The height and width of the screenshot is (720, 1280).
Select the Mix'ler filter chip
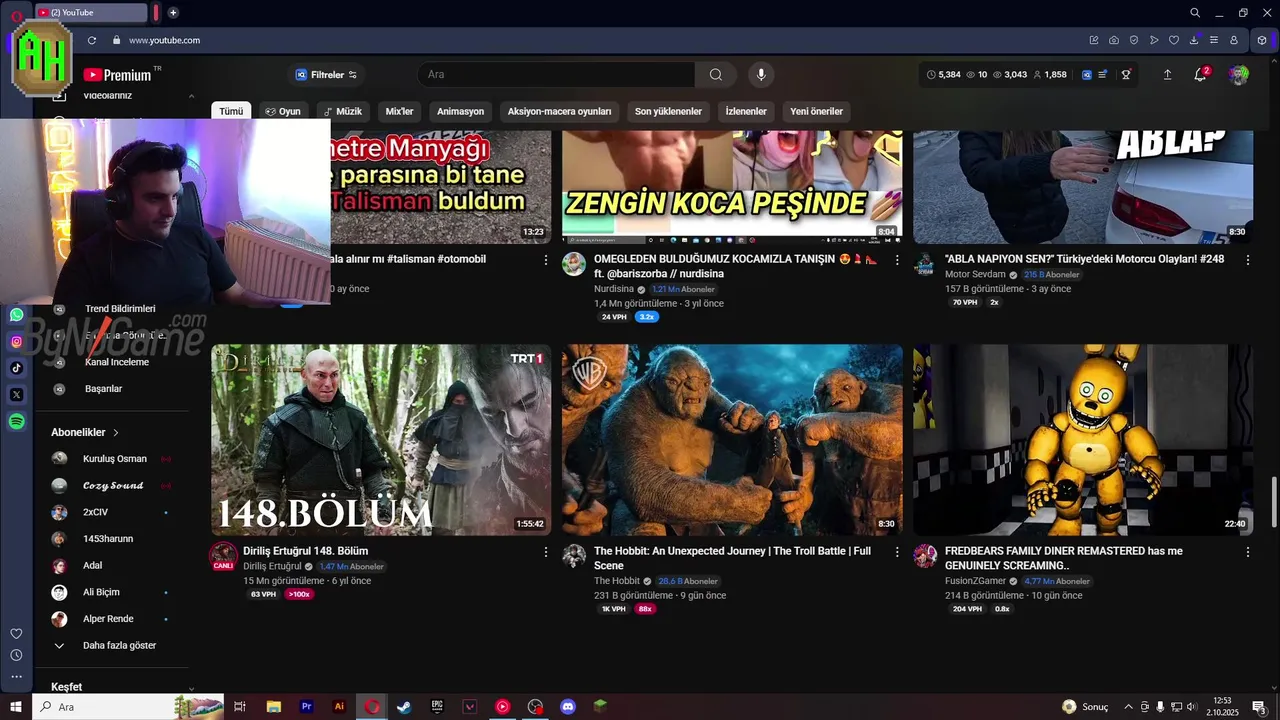(399, 111)
